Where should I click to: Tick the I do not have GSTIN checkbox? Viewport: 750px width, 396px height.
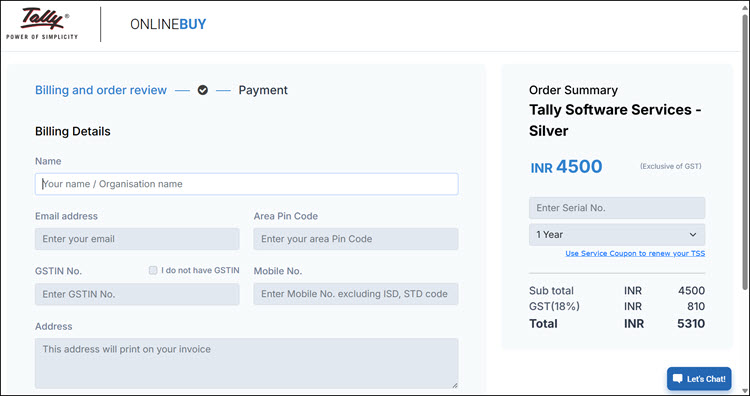(153, 270)
